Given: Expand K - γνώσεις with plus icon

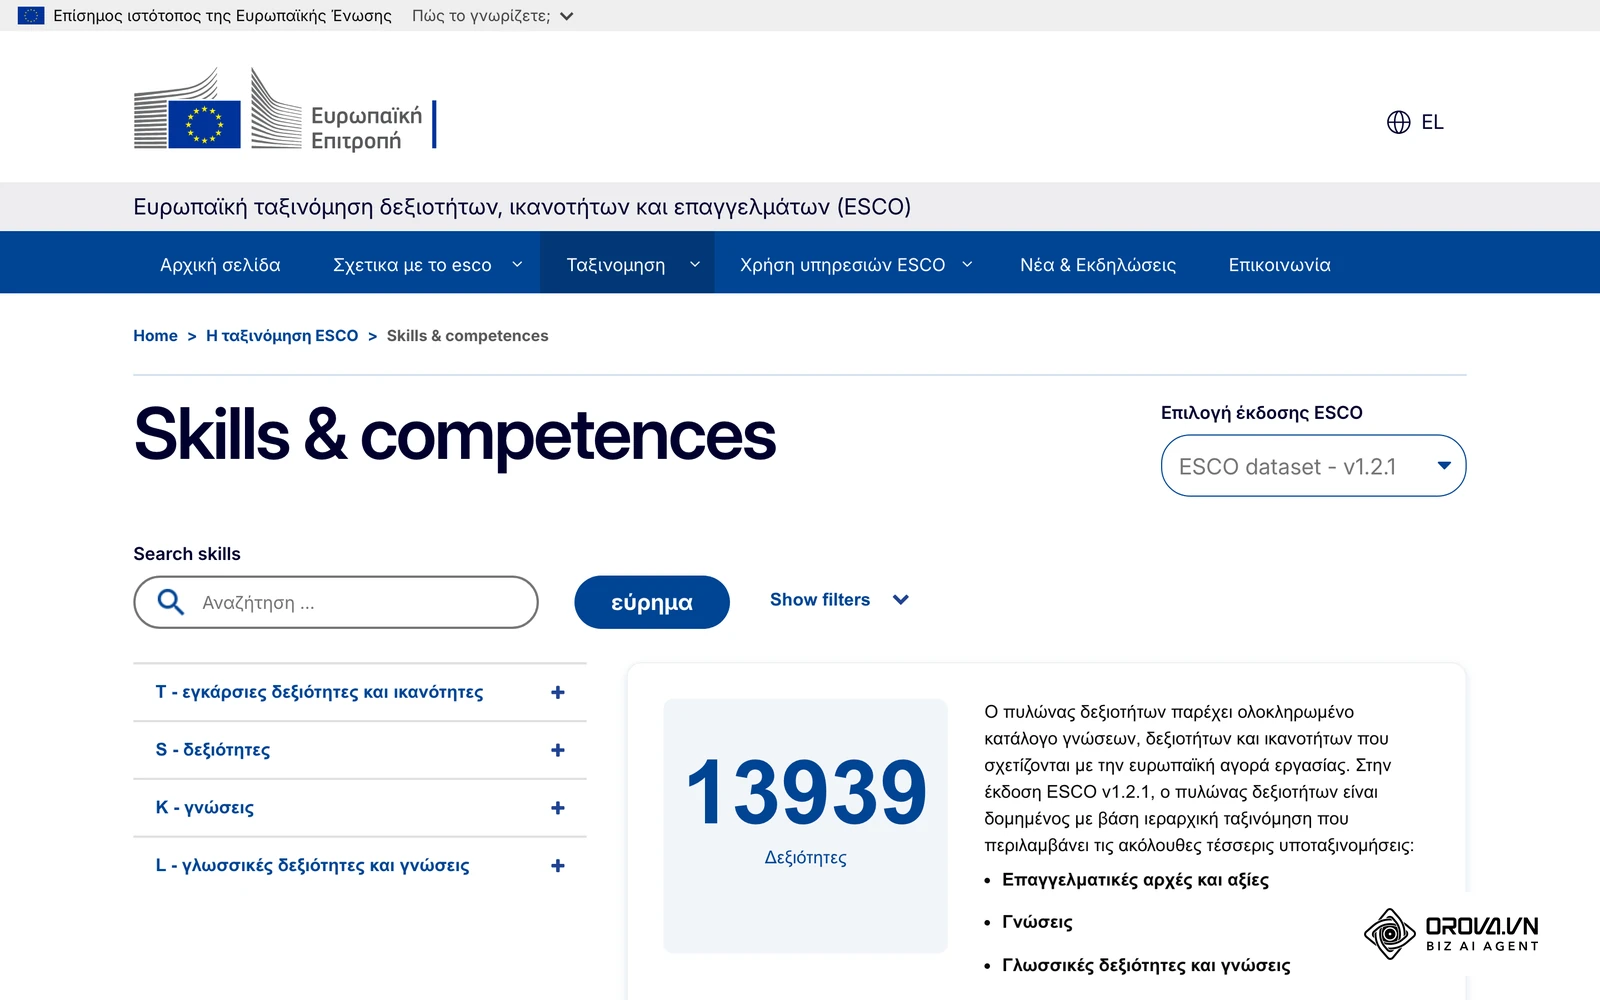Looking at the screenshot, I should click(x=558, y=808).
